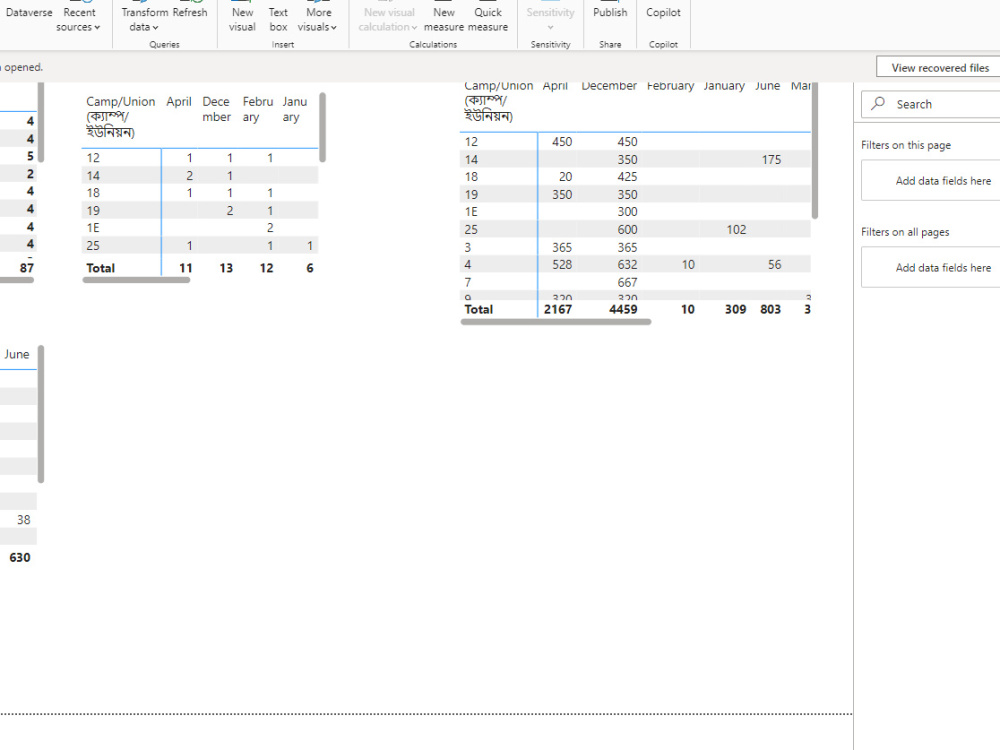Click value 175 in June column
Viewport: 1000px width, 750px height.
coord(771,159)
